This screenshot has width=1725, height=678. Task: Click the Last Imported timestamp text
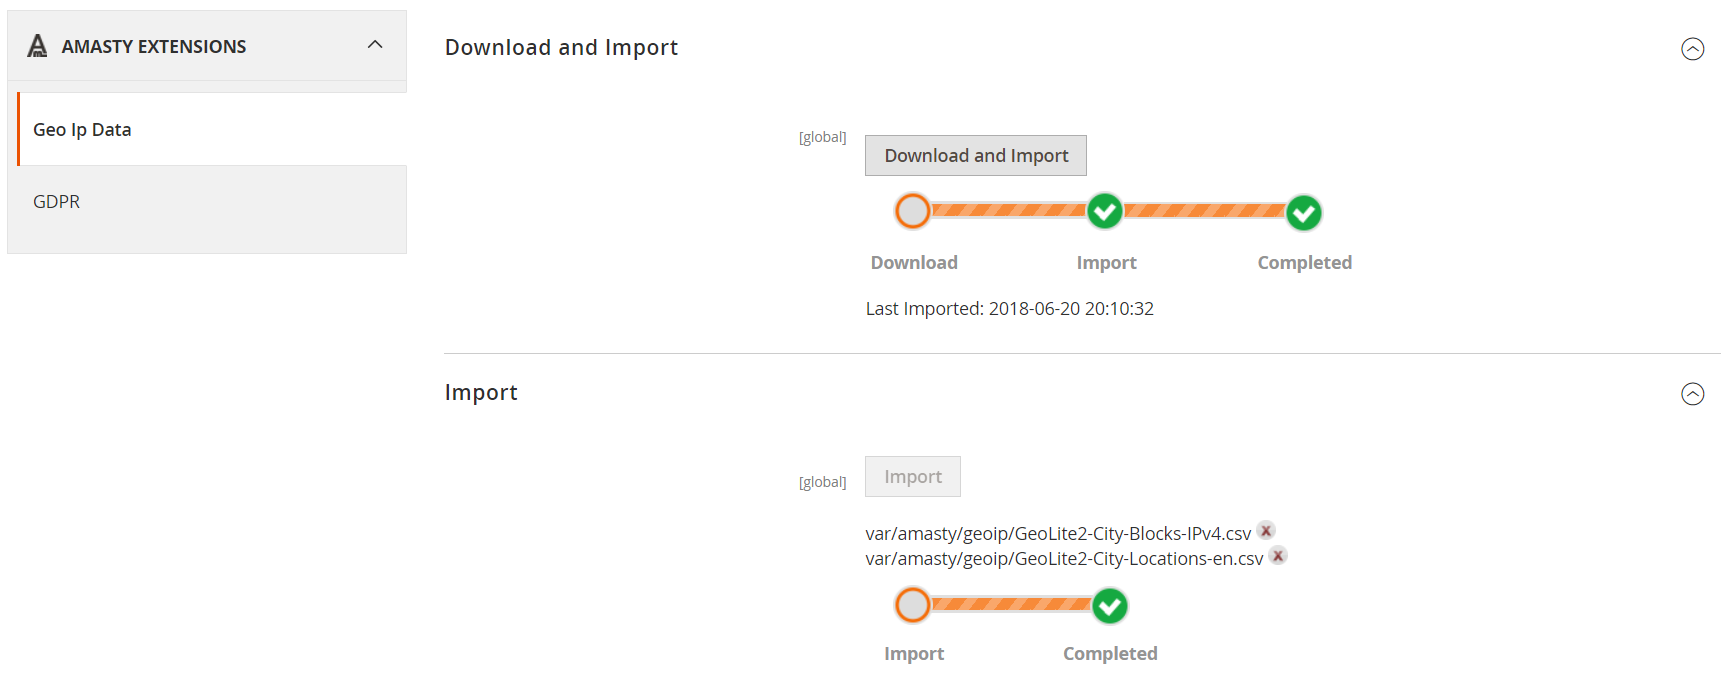[x=1010, y=309]
